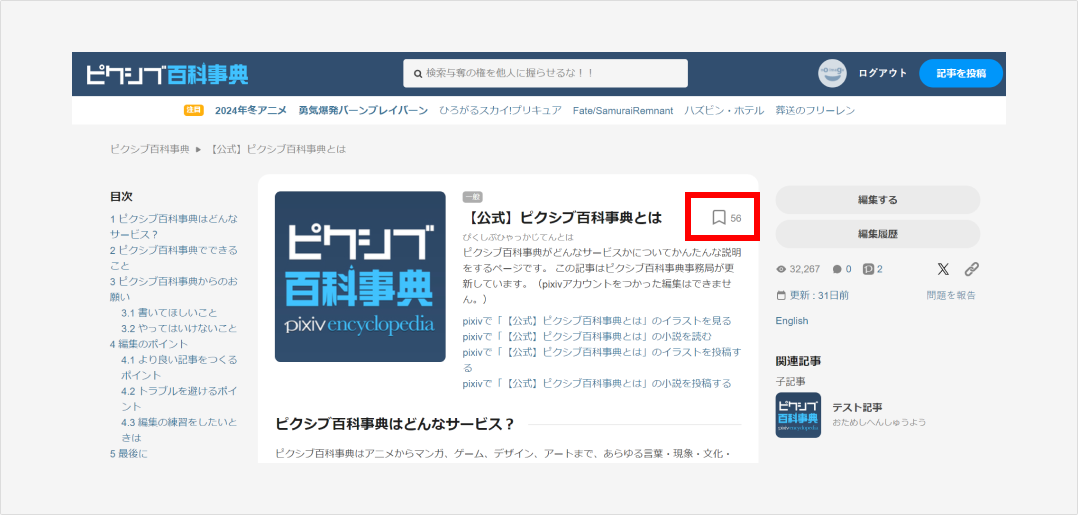Open trending topic ひろがるスカイ!プリキュア
This screenshot has height=515, width=1078.
pos(500,110)
